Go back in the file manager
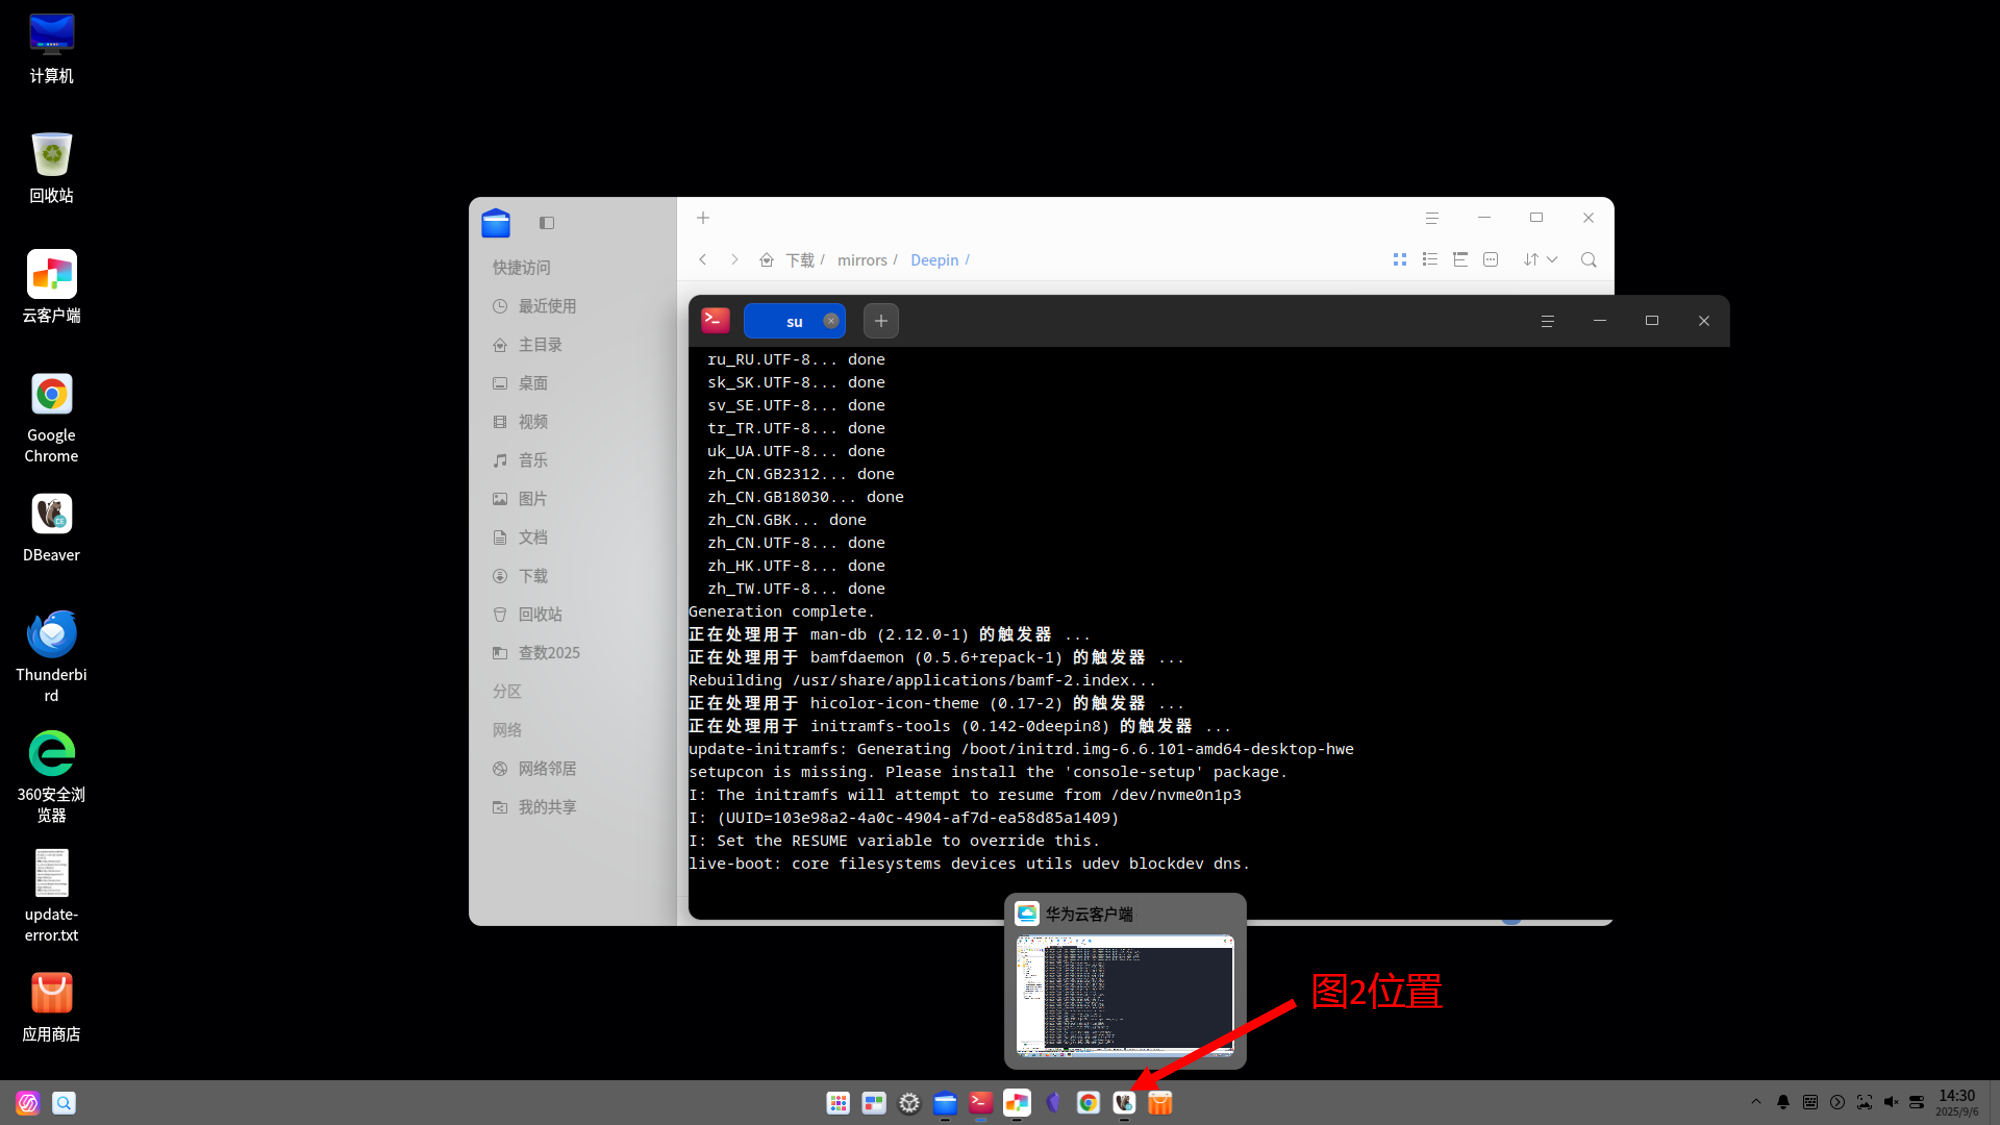This screenshot has width=2000, height=1125. point(703,259)
